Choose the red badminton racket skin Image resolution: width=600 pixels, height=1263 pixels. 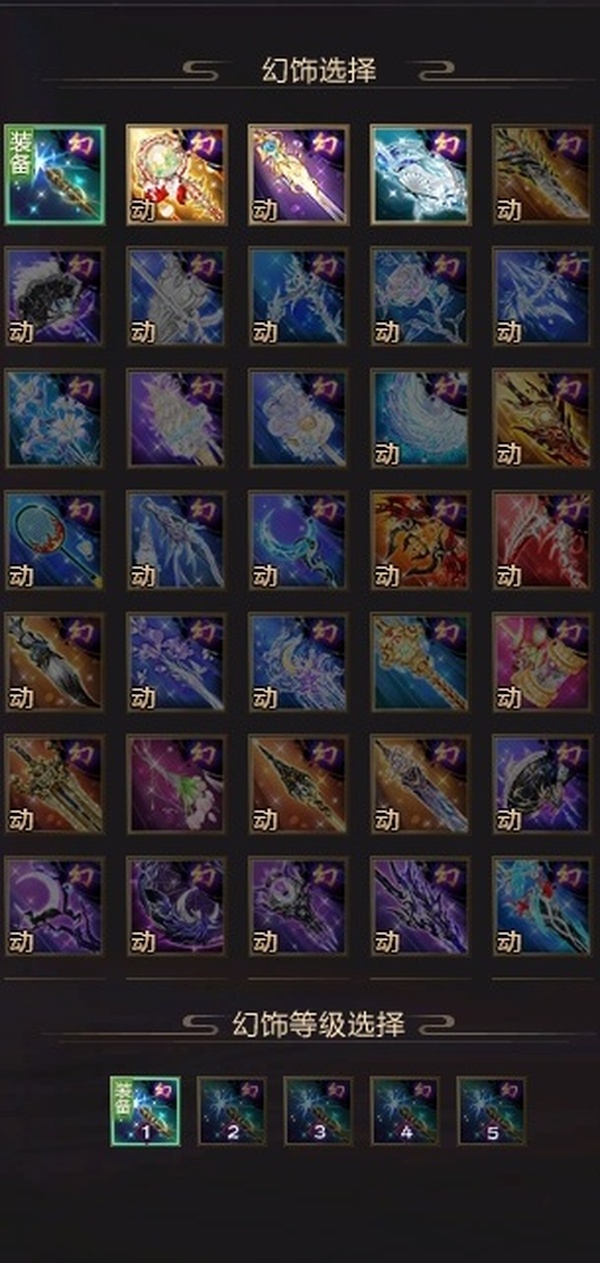click(55, 541)
